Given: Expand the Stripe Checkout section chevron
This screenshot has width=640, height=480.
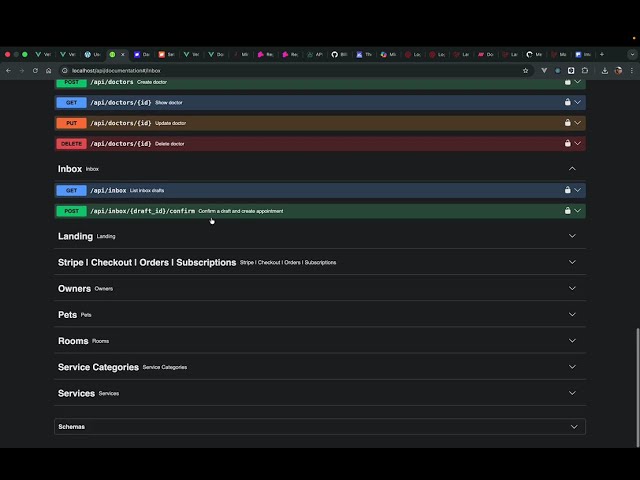Looking at the screenshot, I should pyautogui.click(x=572, y=262).
